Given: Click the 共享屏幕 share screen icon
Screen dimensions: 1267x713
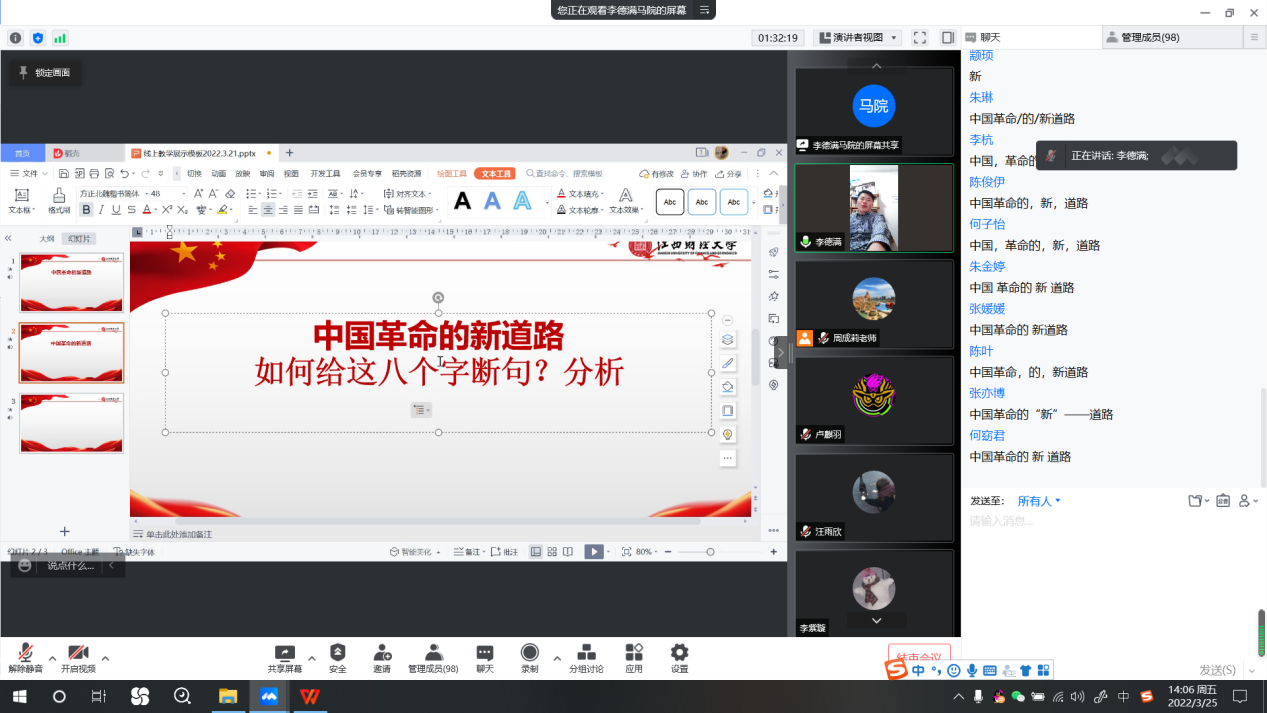Looking at the screenshot, I should 285,654.
